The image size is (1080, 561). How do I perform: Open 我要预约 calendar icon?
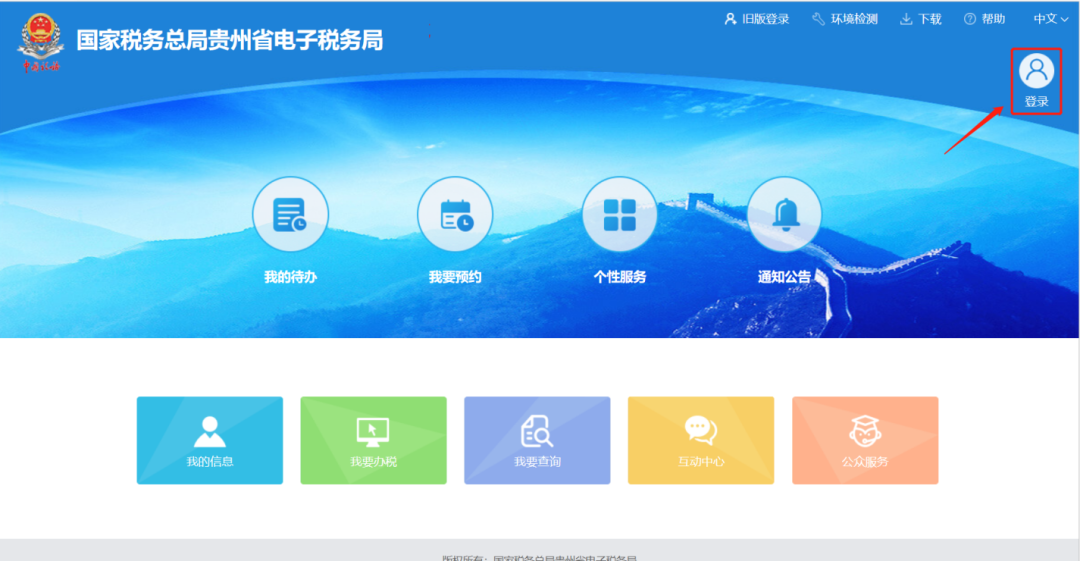[455, 214]
